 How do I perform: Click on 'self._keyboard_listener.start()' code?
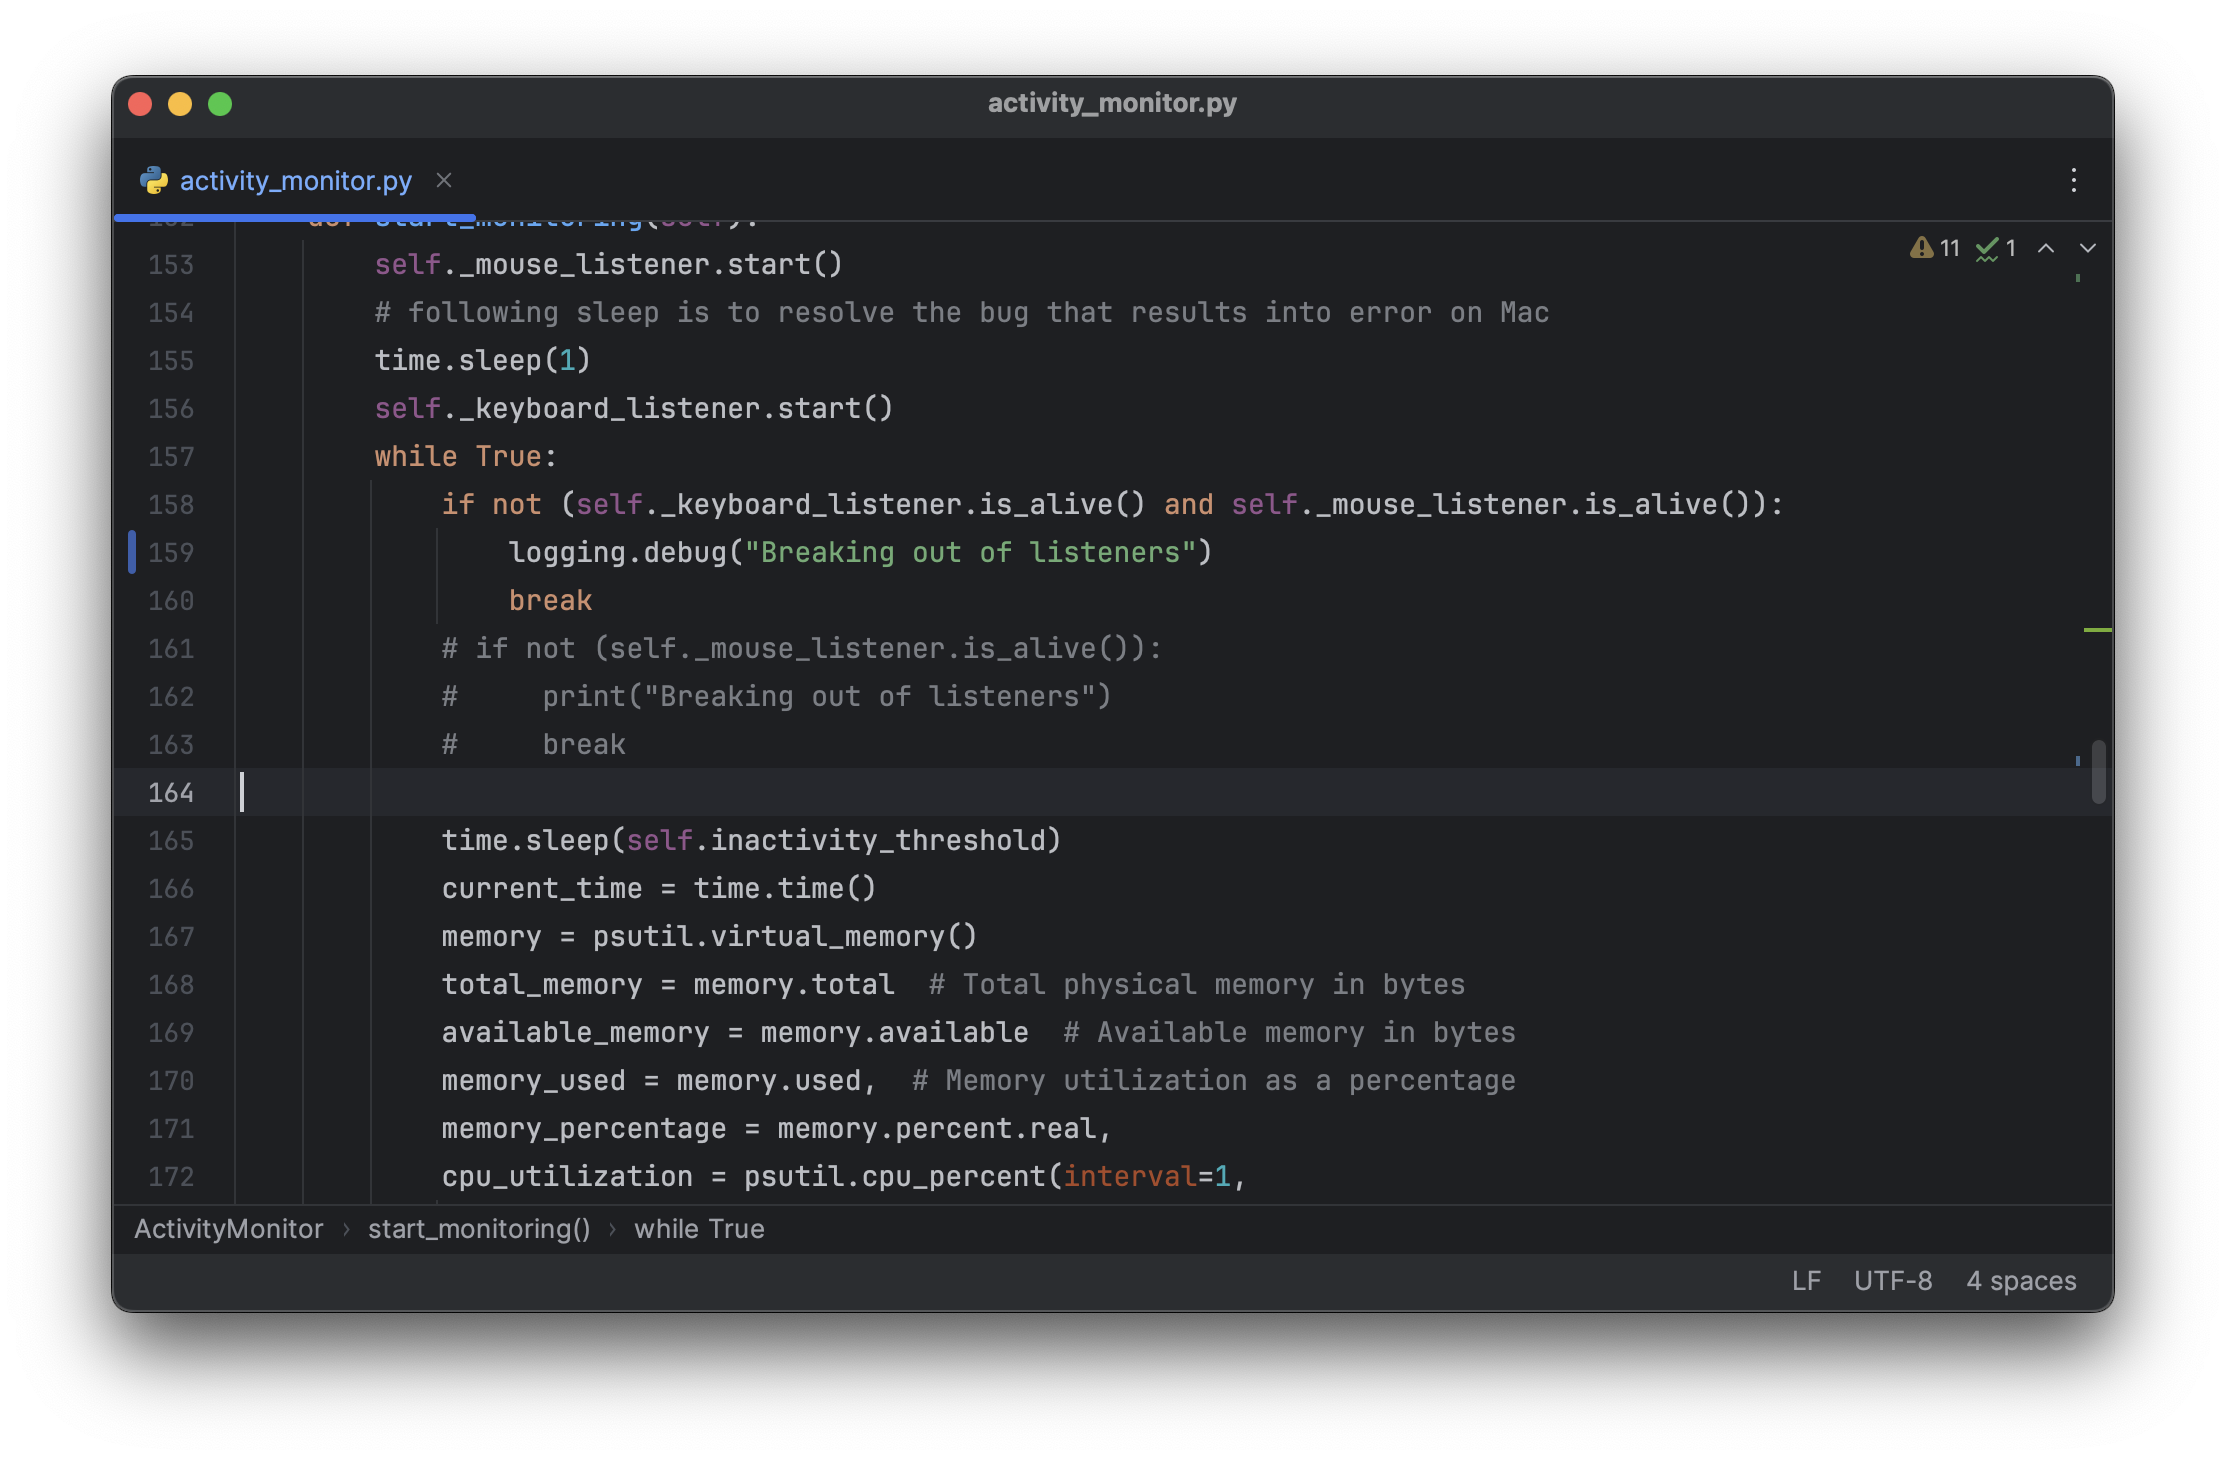pos(633,408)
